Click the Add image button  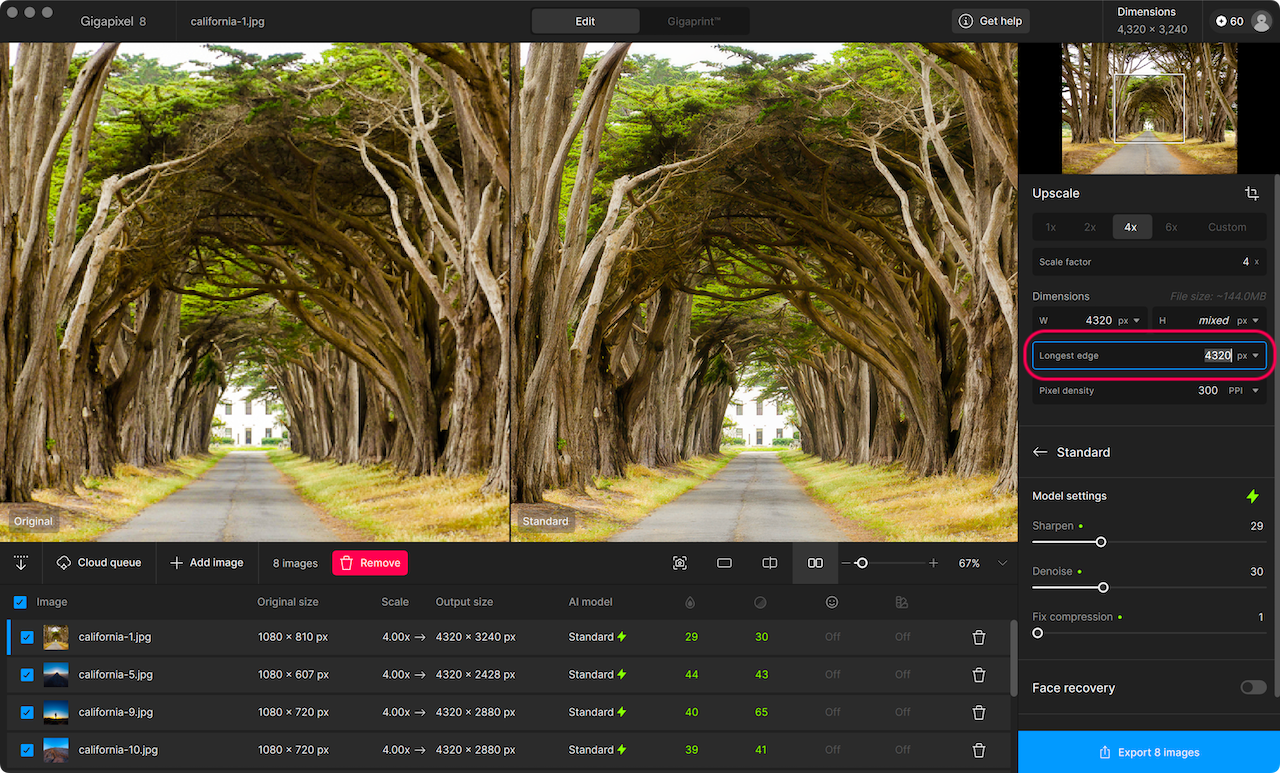[x=207, y=563]
